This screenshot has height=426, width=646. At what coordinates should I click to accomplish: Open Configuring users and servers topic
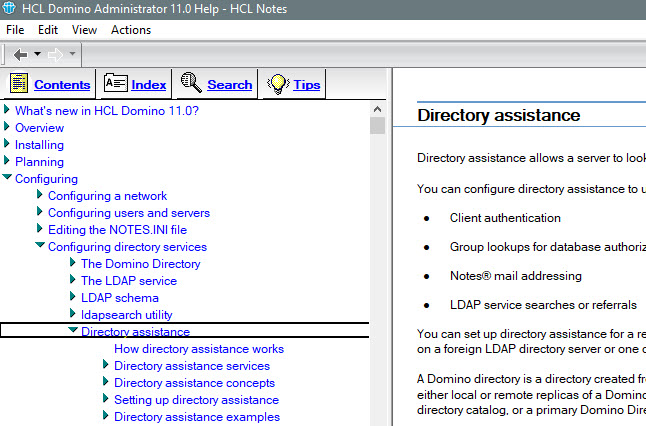click(129, 213)
